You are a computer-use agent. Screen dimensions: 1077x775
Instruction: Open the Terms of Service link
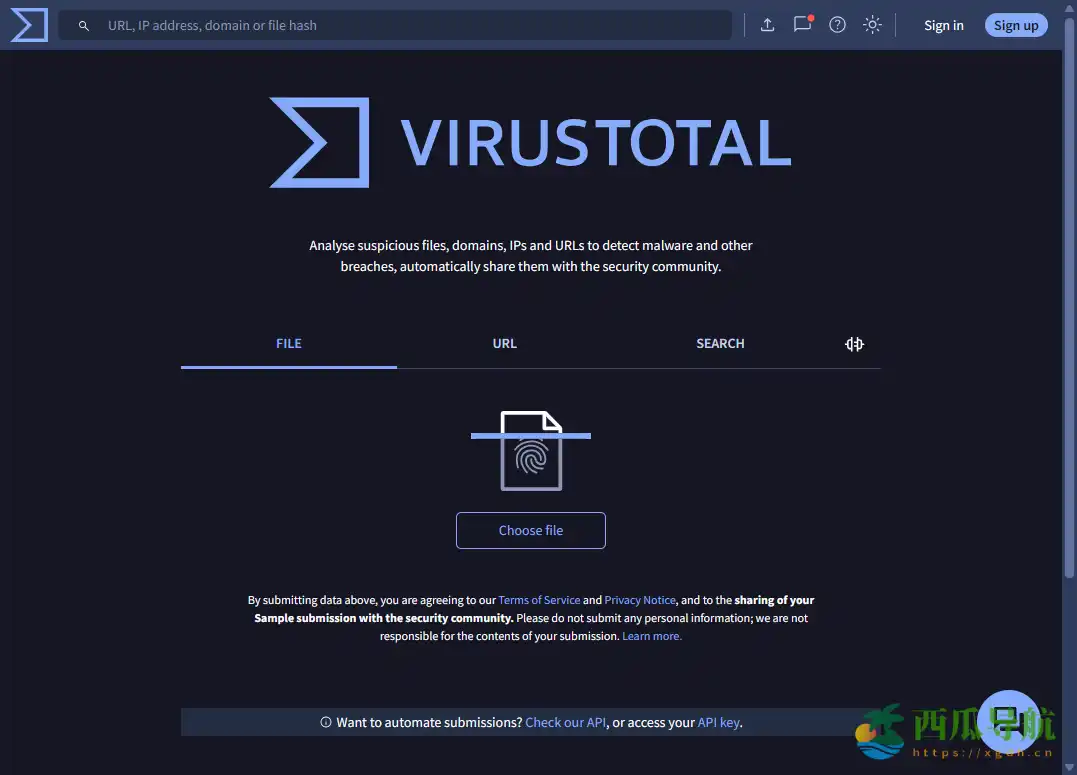[539, 600]
